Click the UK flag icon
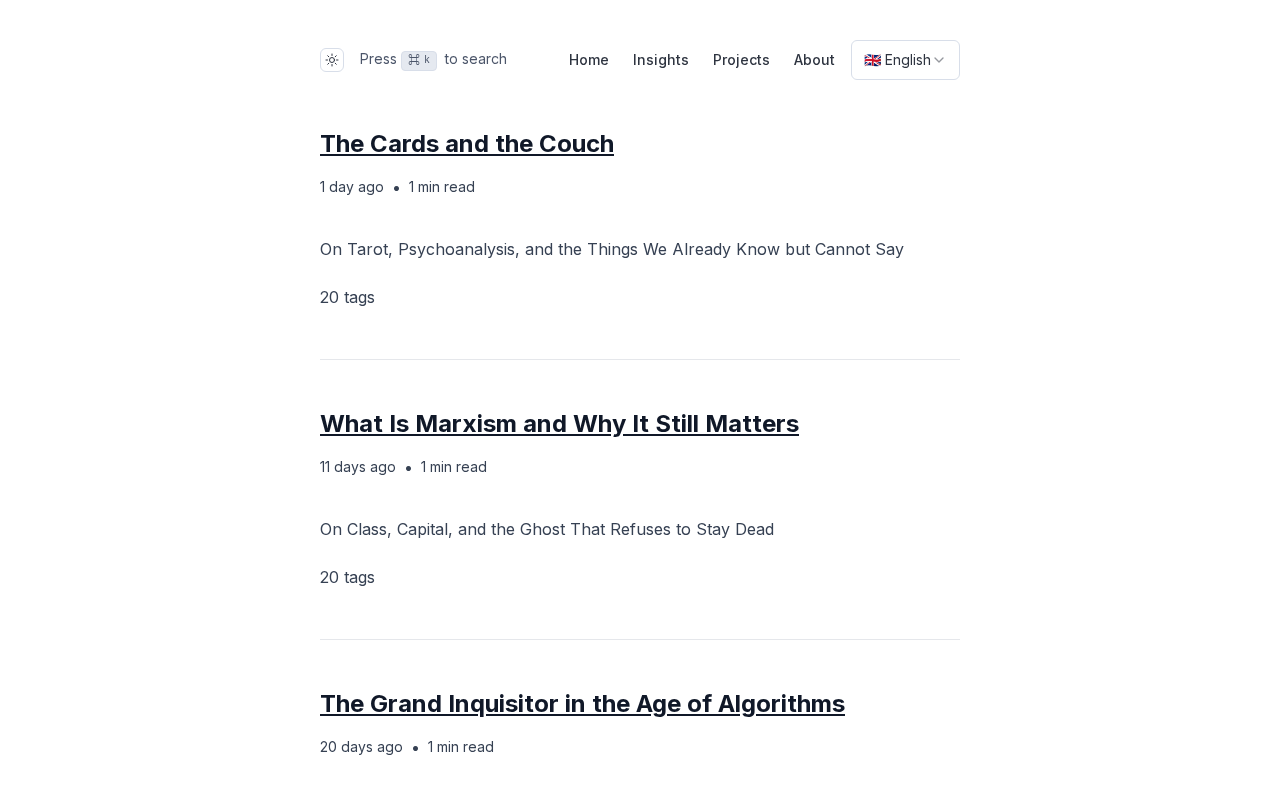This screenshot has height=800, width=1280. pyautogui.click(x=872, y=60)
